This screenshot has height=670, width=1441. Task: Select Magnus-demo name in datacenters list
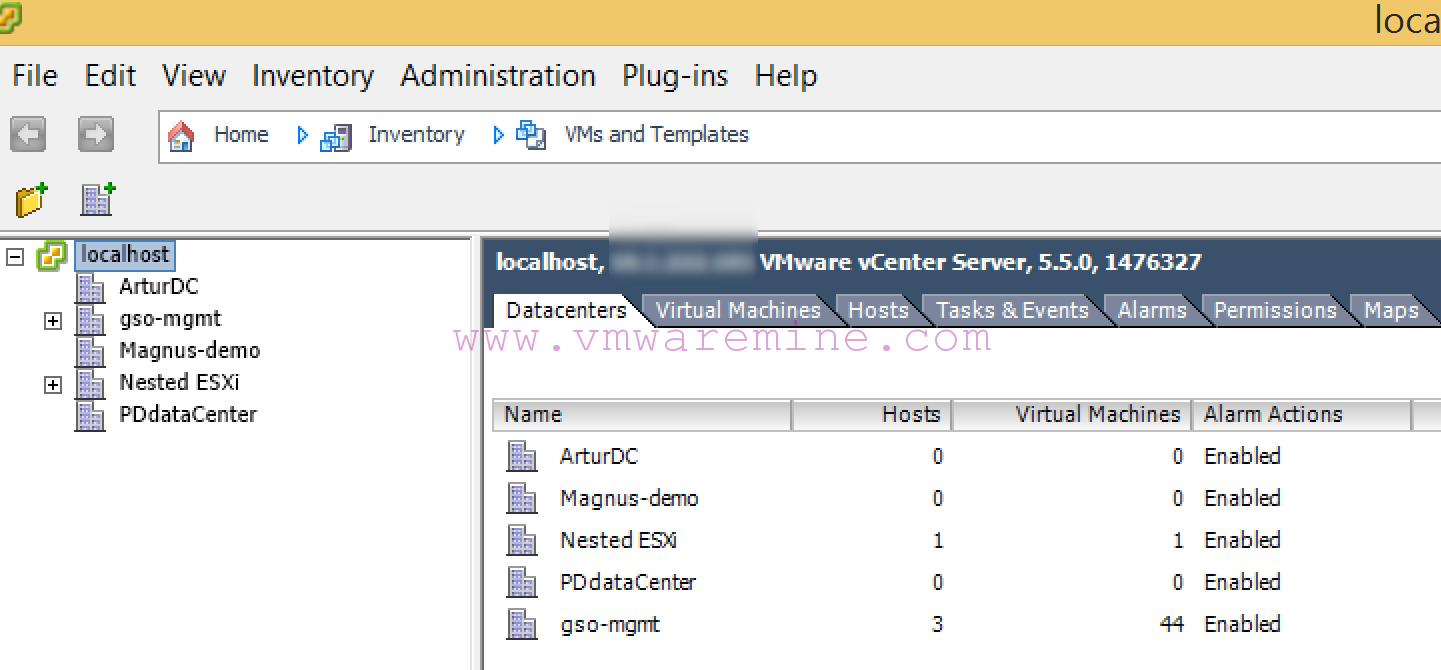(629, 499)
